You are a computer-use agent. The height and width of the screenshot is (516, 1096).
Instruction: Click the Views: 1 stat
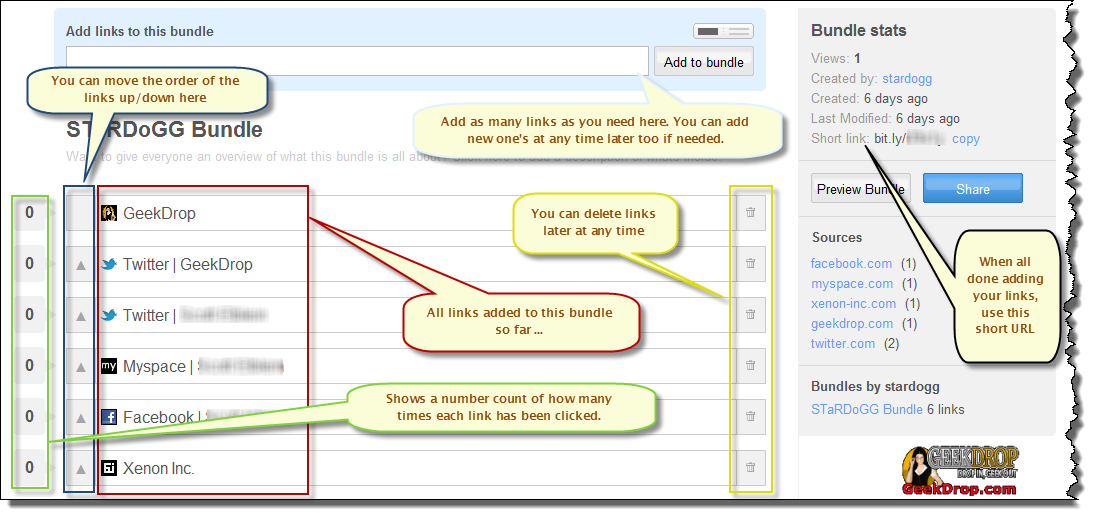pyautogui.click(x=836, y=59)
